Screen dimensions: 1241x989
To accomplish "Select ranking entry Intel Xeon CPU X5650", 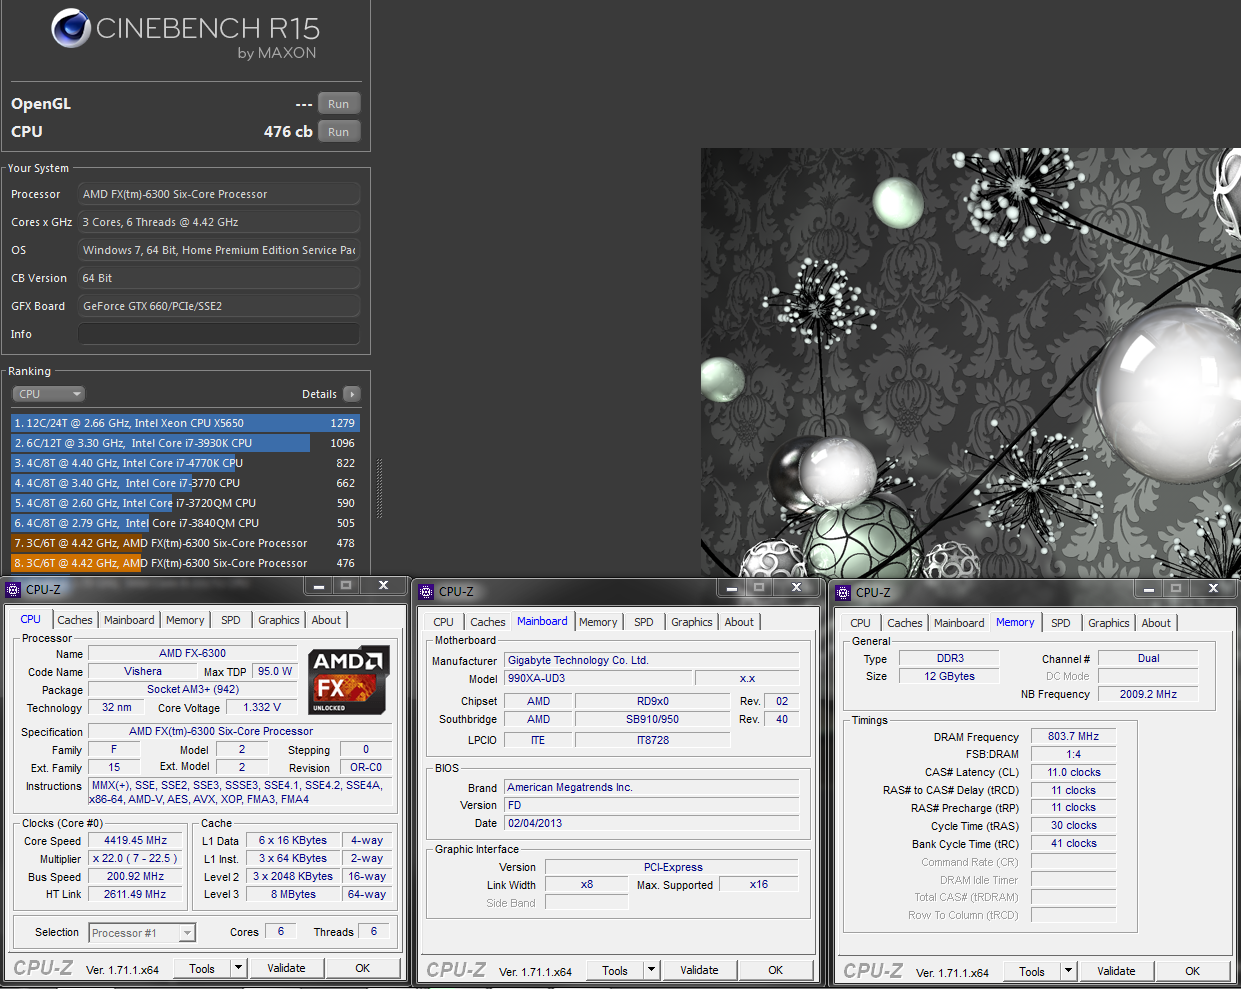I will pos(185,423).
